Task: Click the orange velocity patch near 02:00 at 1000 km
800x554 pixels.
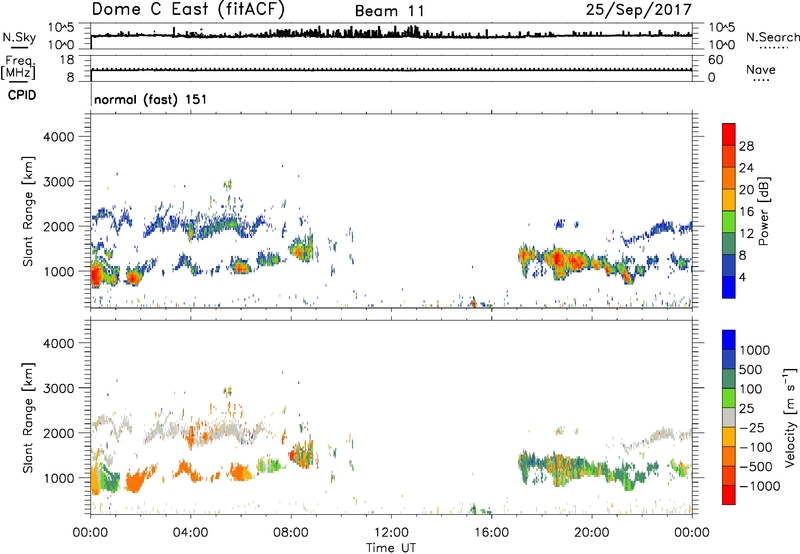Action: (134, 481)
